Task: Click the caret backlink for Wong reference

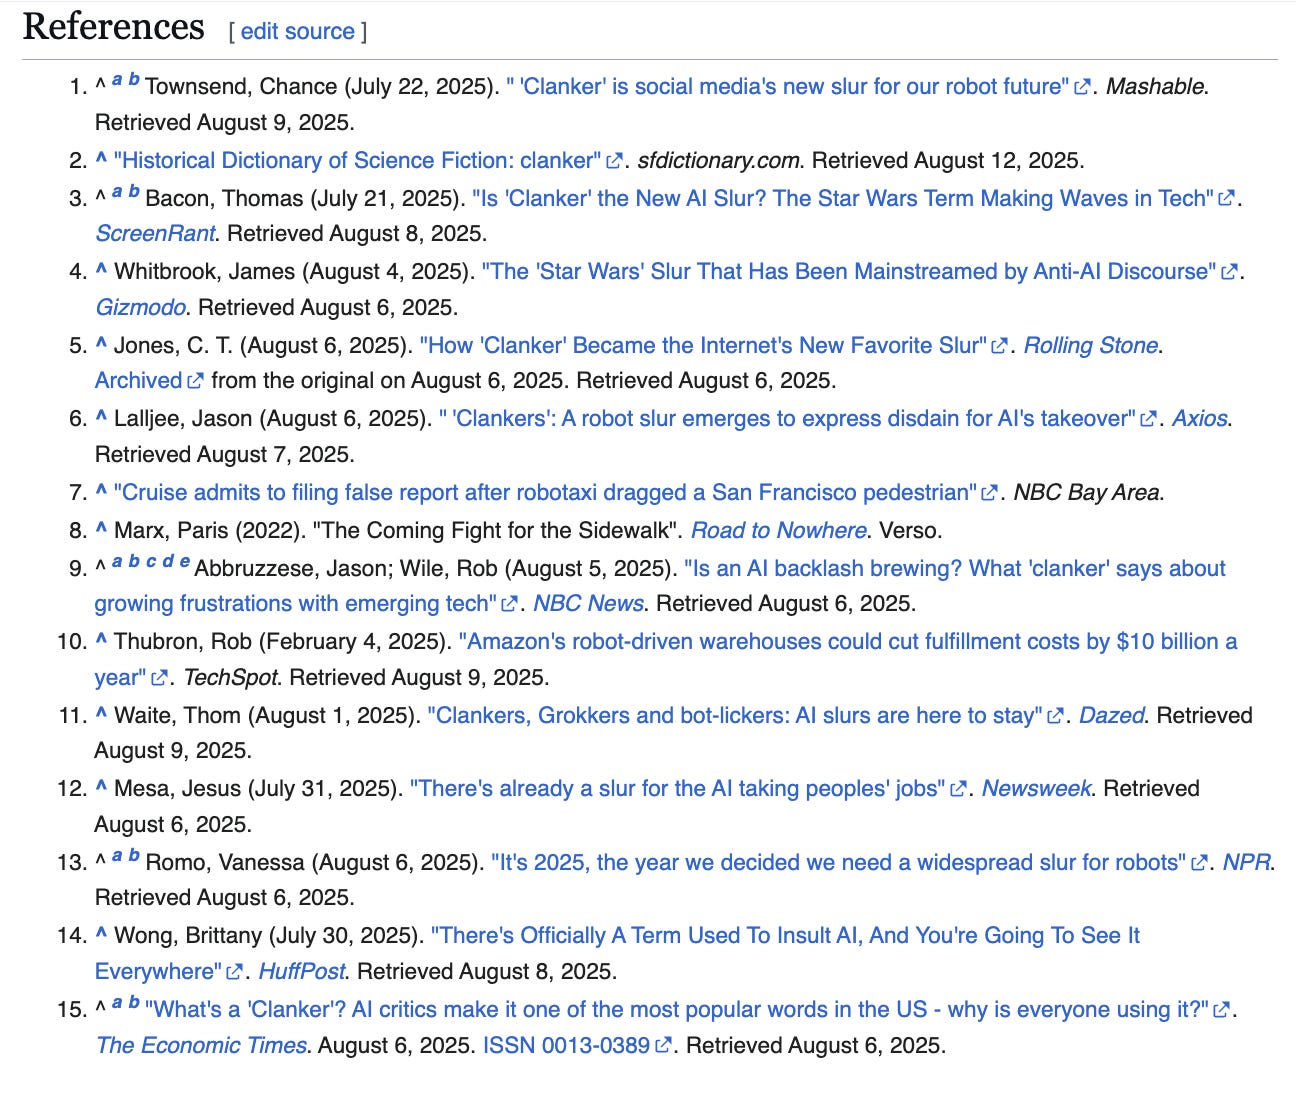Action: pyautogui.click(x=101, y=933)
